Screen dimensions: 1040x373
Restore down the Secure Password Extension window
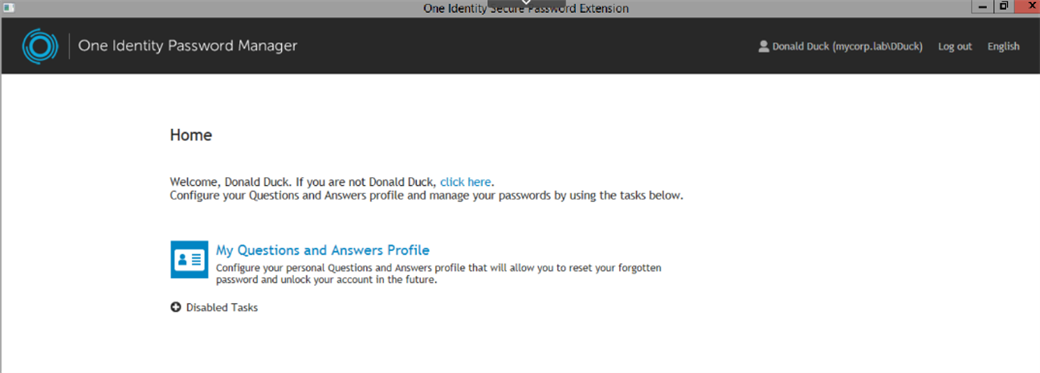click(1004, 7)
